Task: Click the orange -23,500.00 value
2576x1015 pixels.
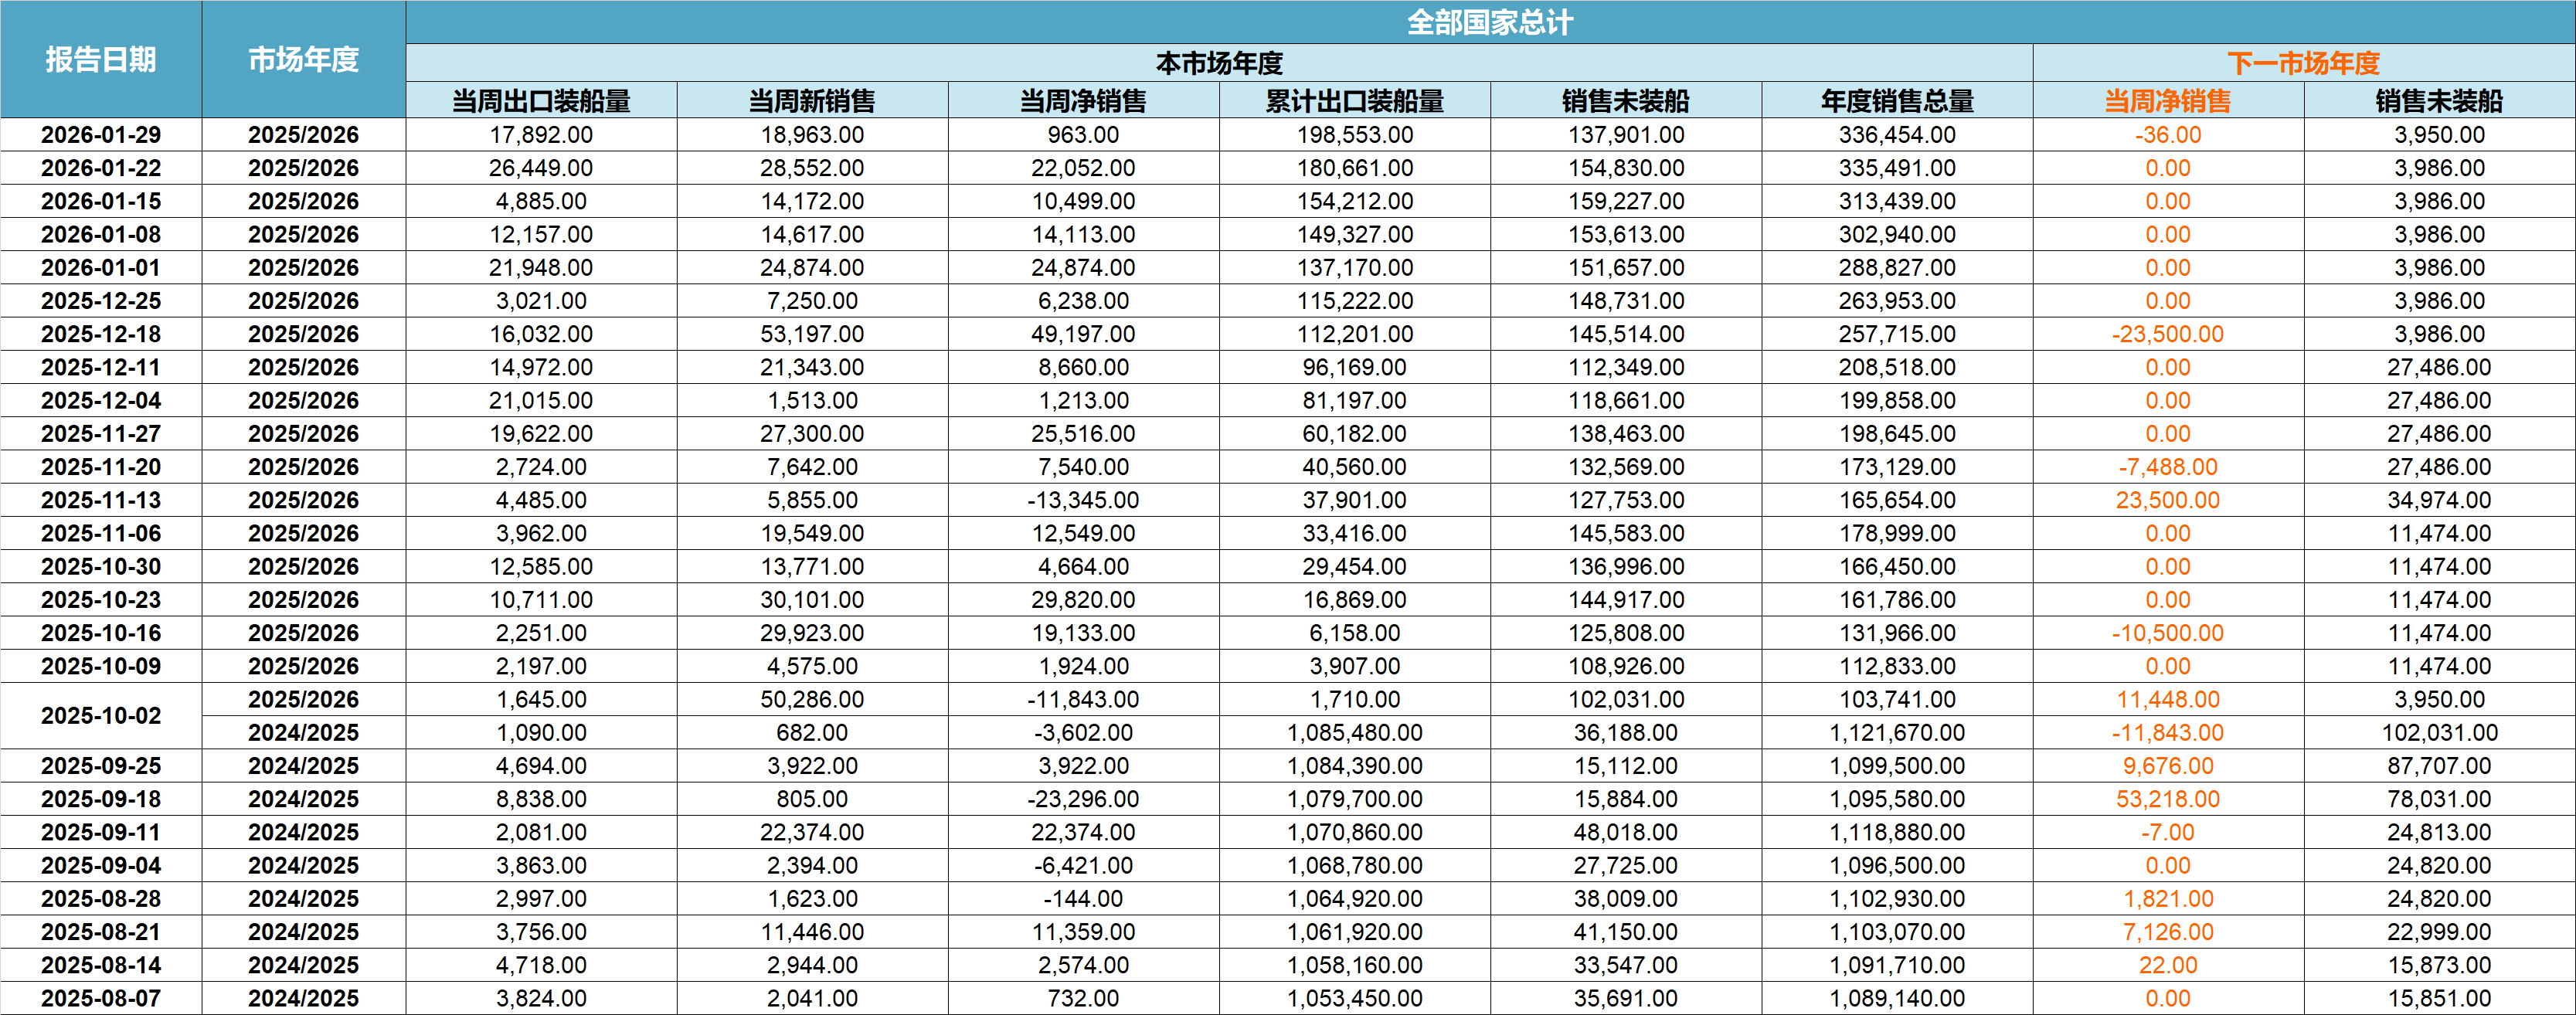Action: [2167, 334]
